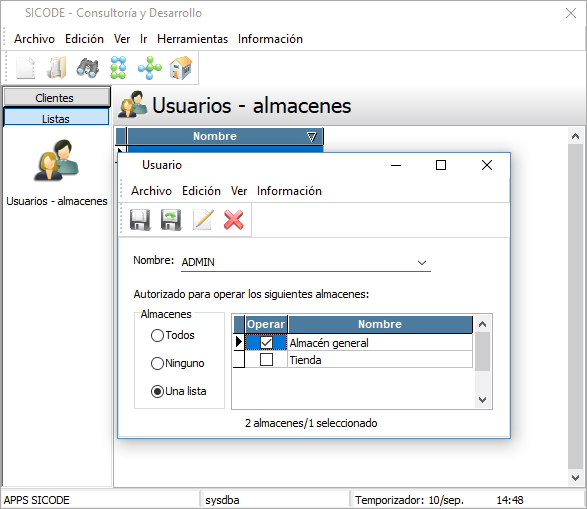Click the red X delete icon
Viewport: 587px width, 509px height.
point(234,220)
